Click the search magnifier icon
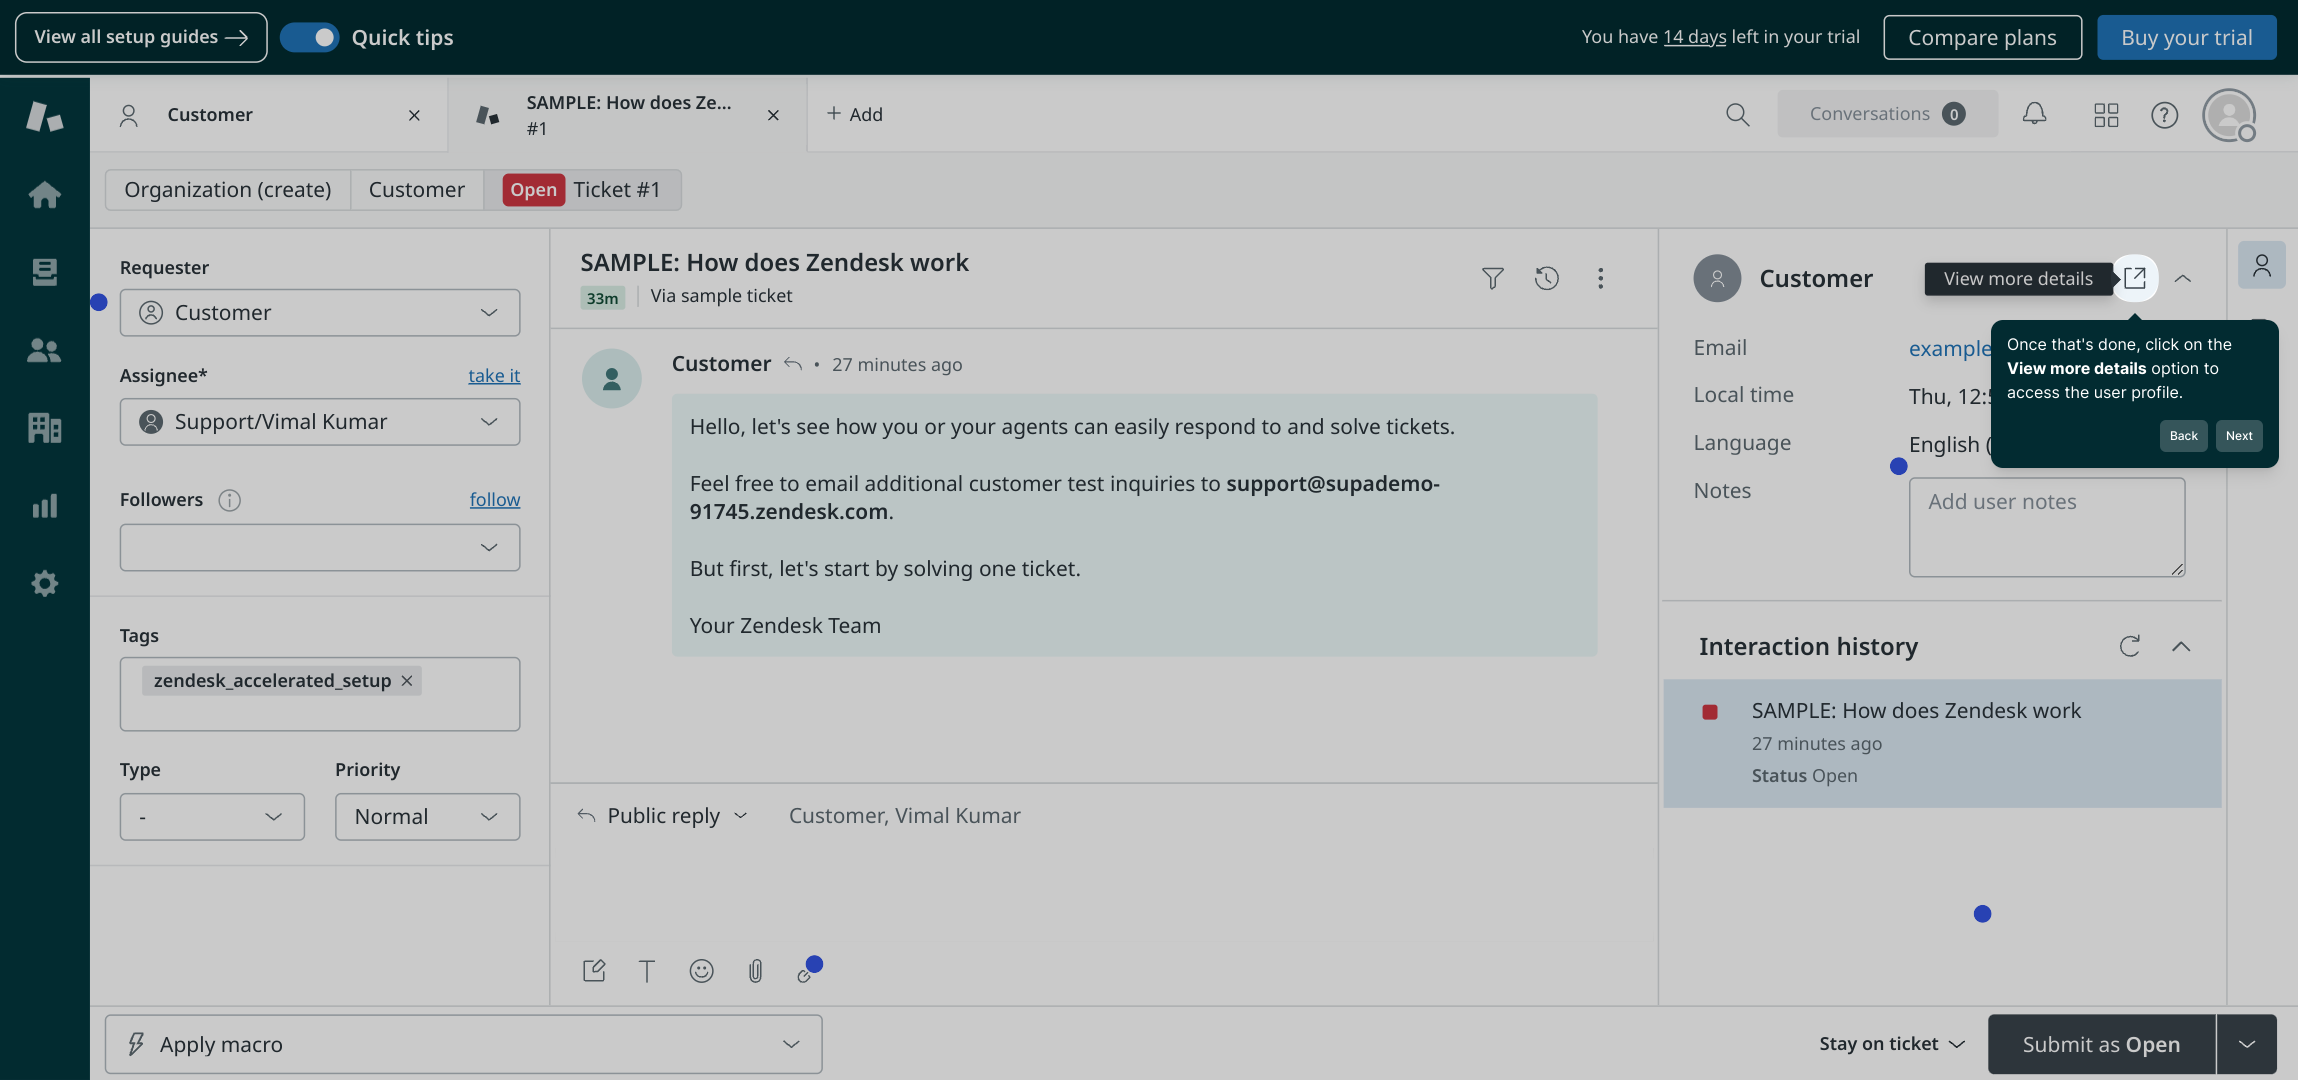 1738,115
